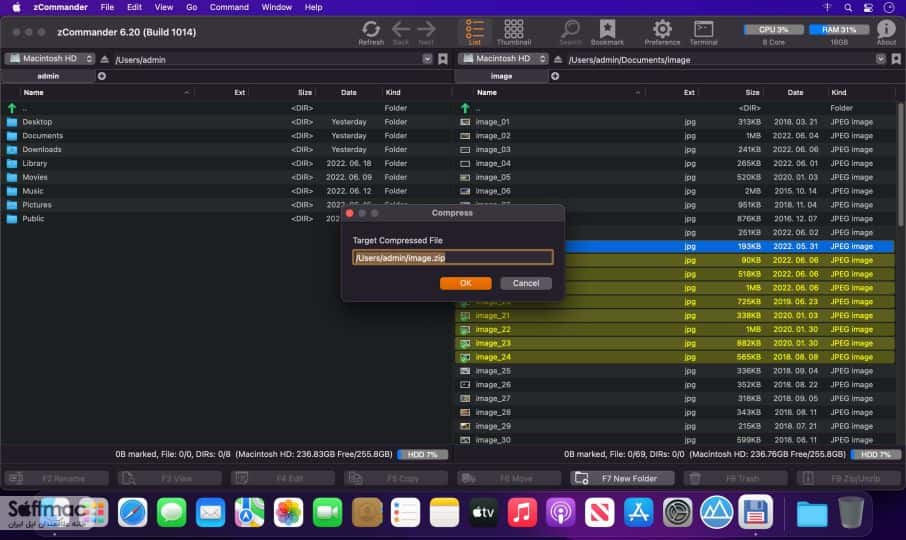This screenshot has width=906, height=540.
Task: Select the image tab
Action: (502, 76)
